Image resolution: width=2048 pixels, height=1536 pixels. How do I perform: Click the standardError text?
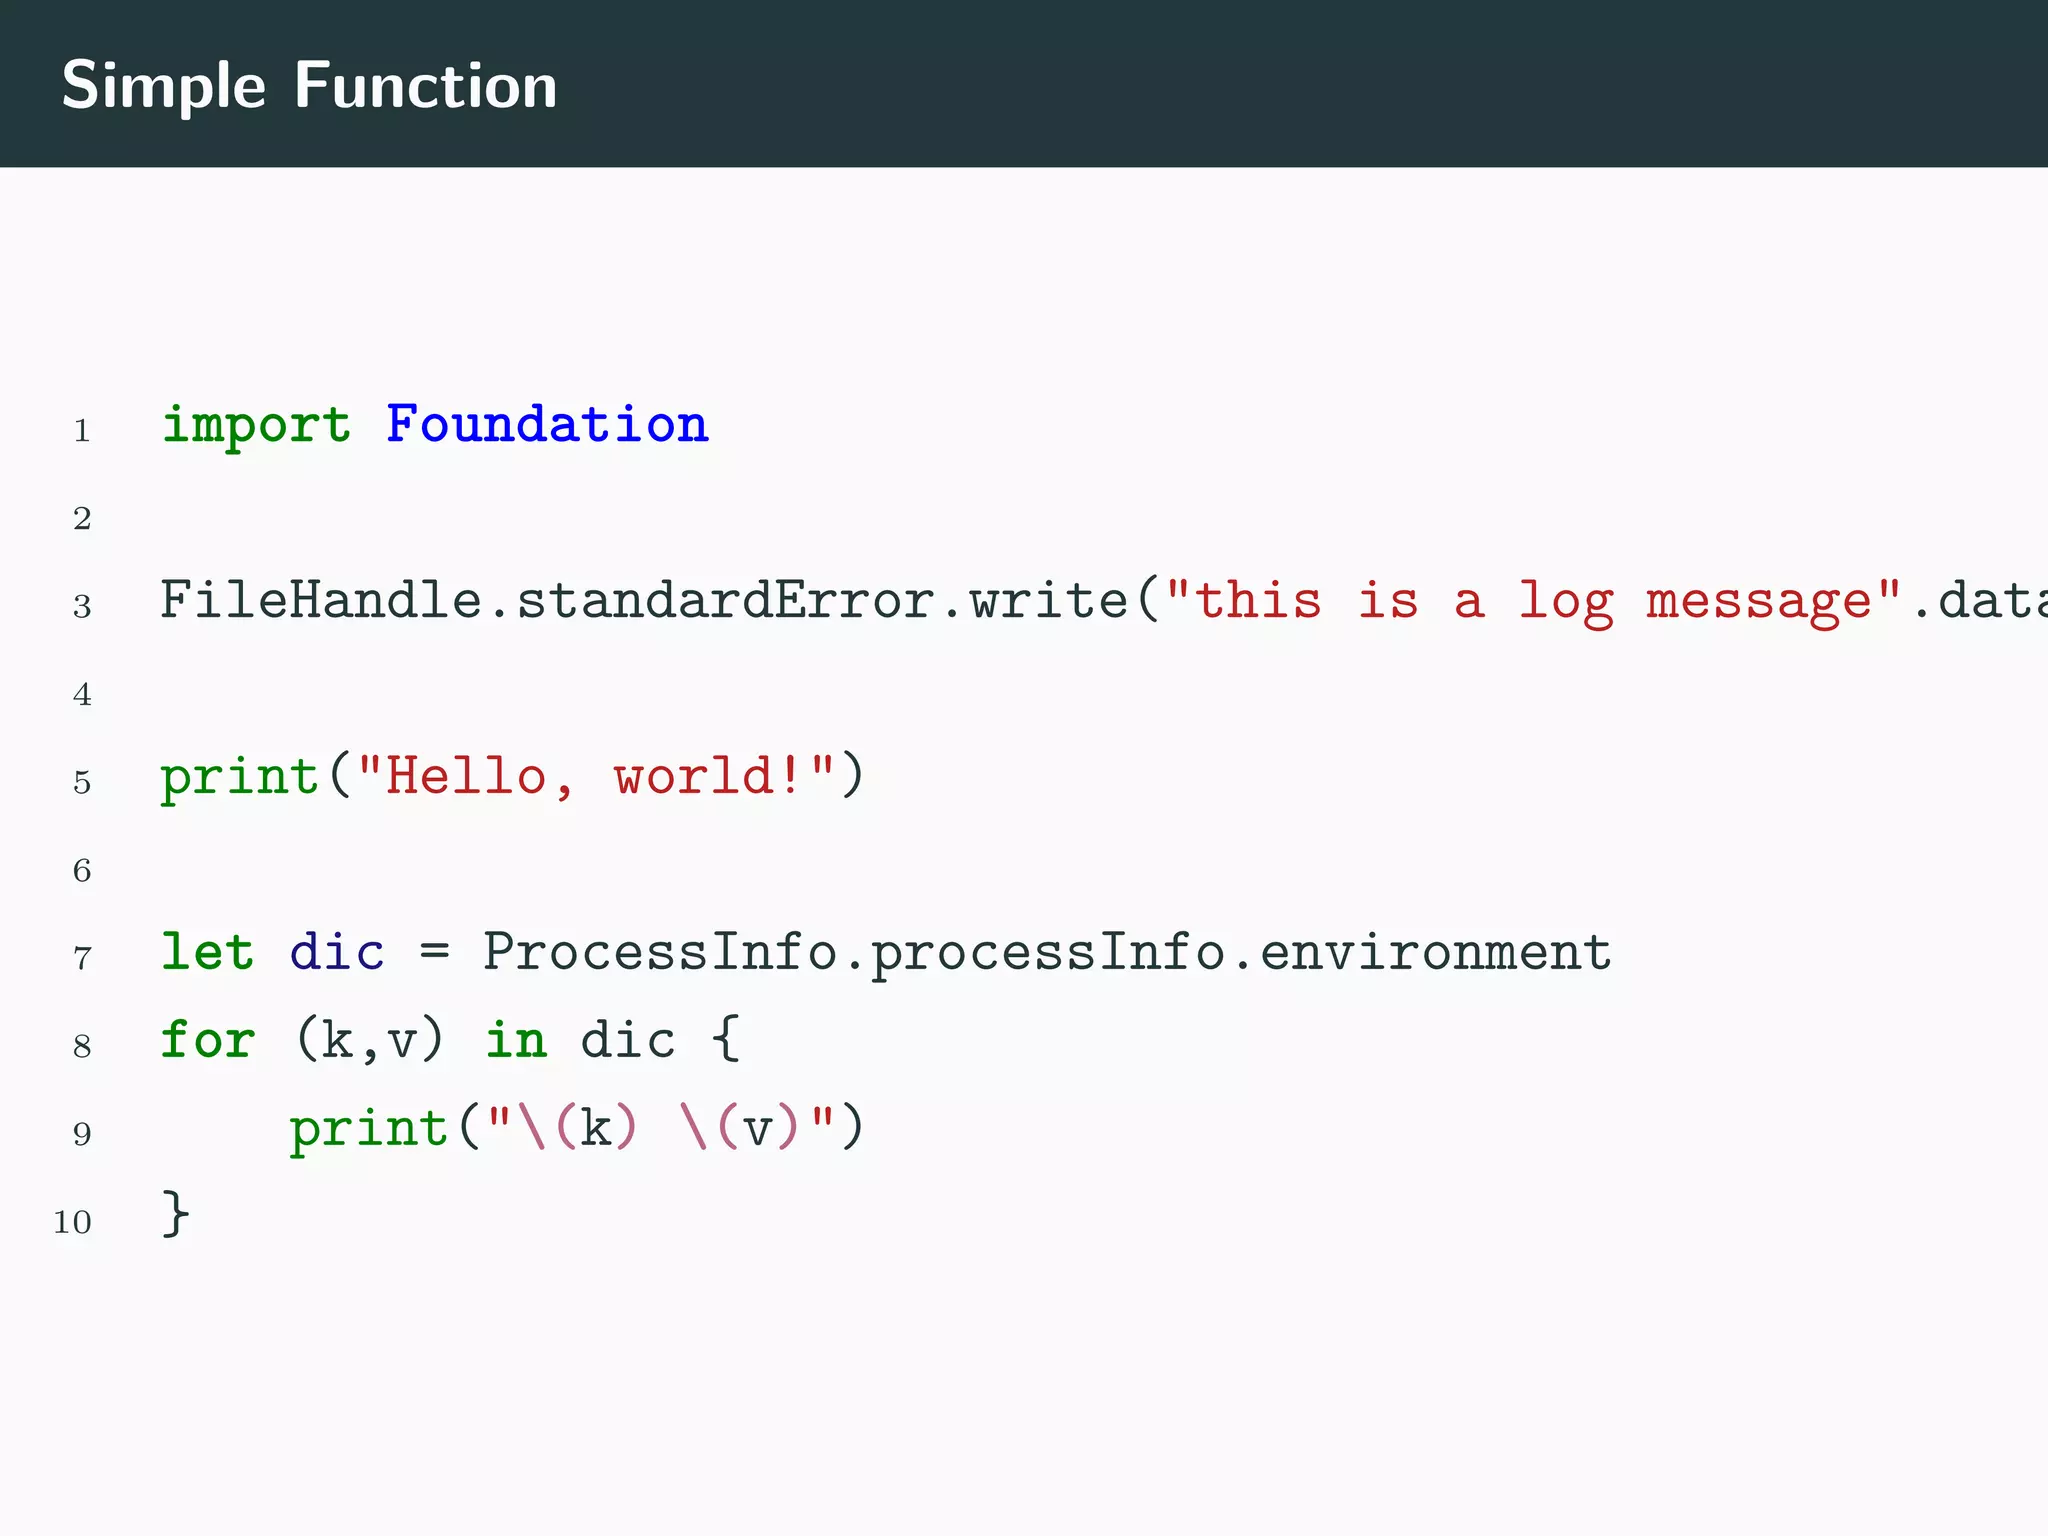point(725,601)
